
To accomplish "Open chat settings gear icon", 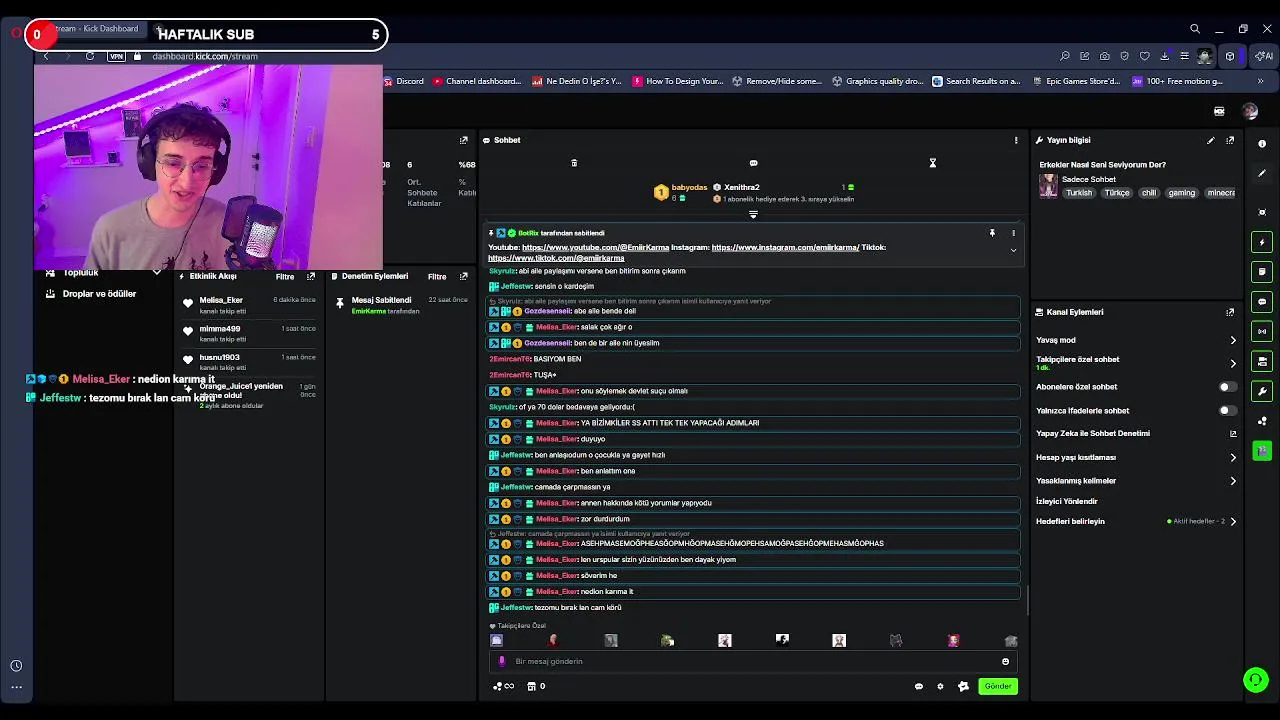I will pyautogui.click(x=940, y=686).
